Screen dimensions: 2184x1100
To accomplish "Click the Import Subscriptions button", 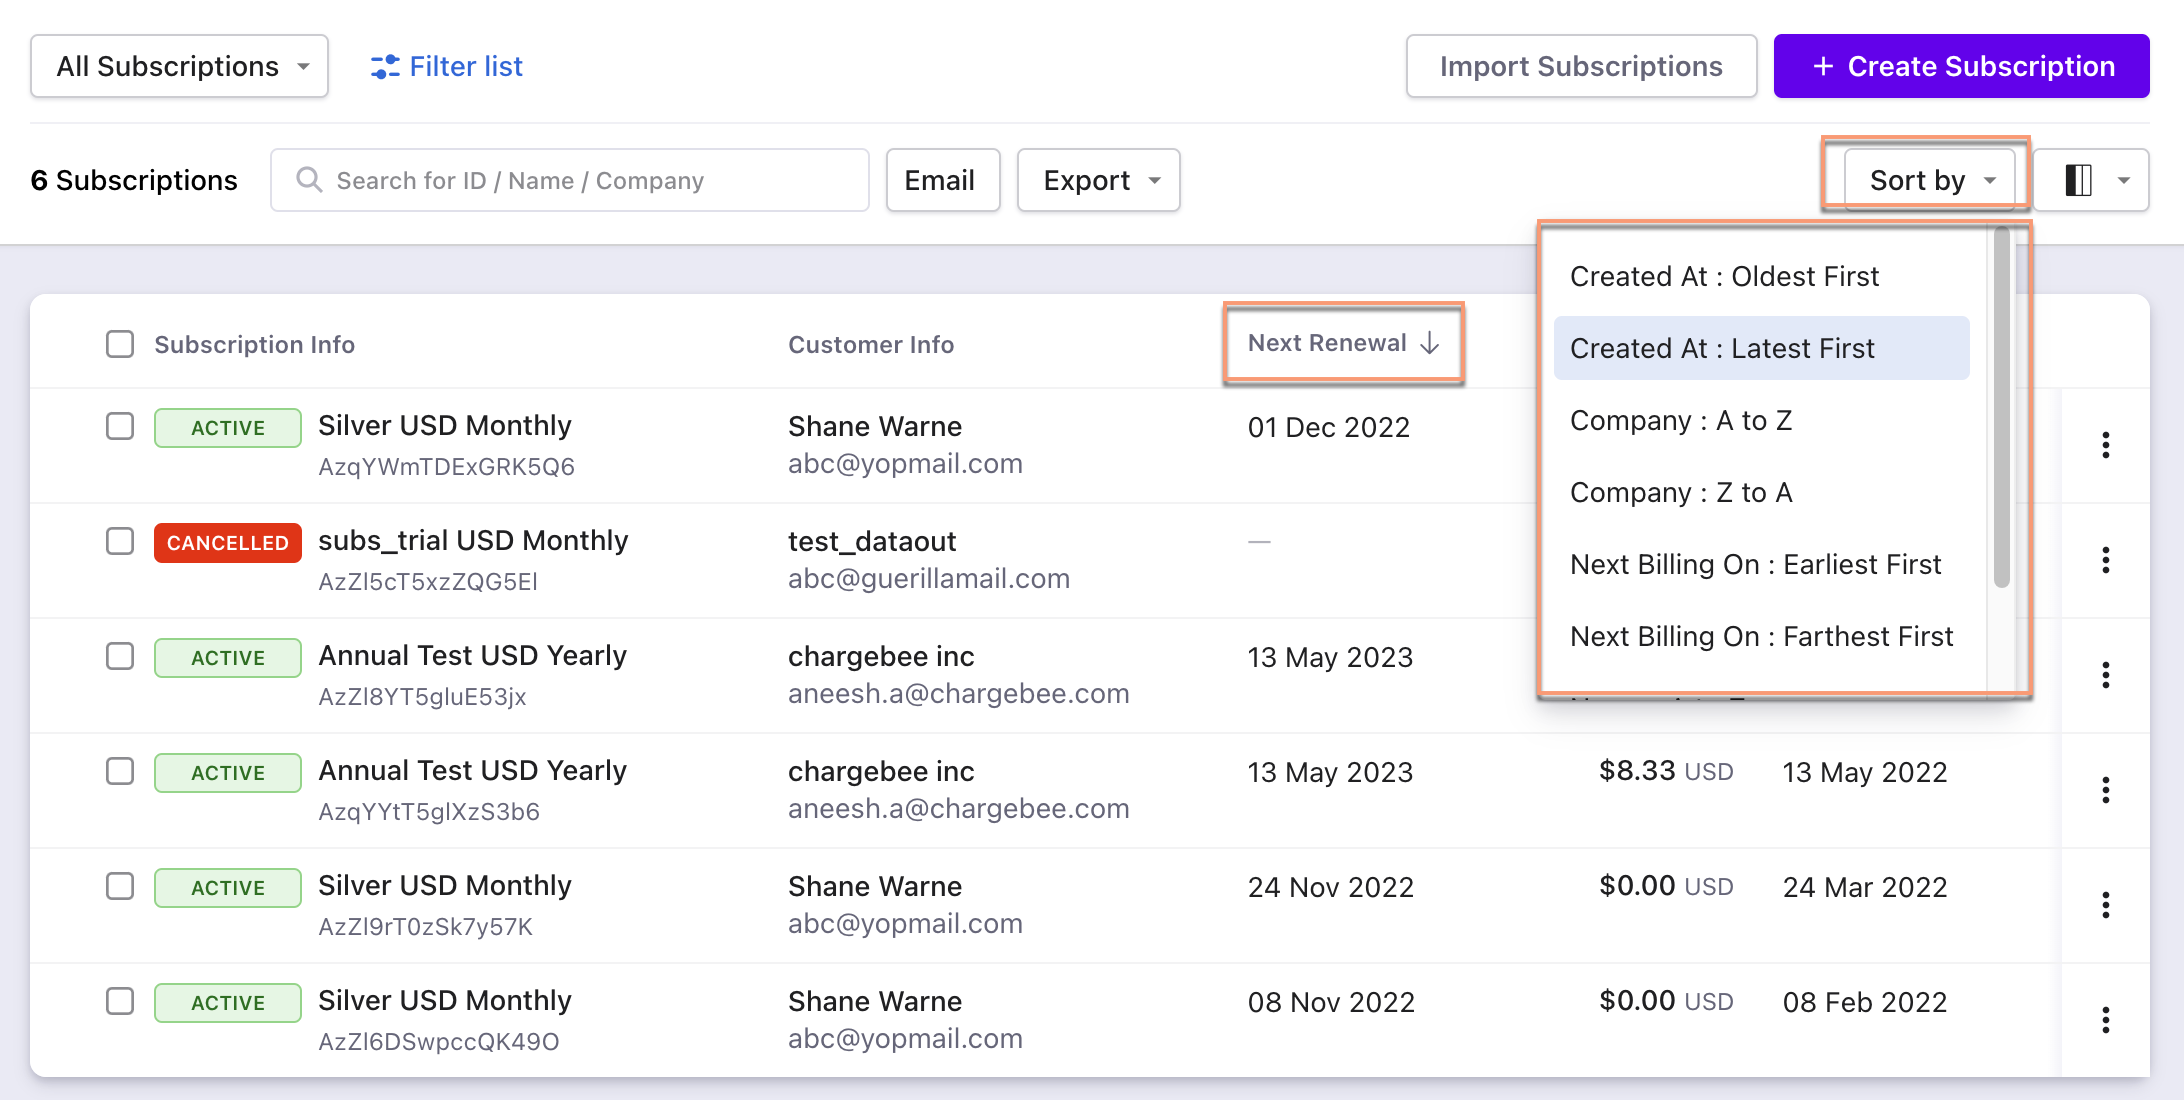I will click(1581, 67).
